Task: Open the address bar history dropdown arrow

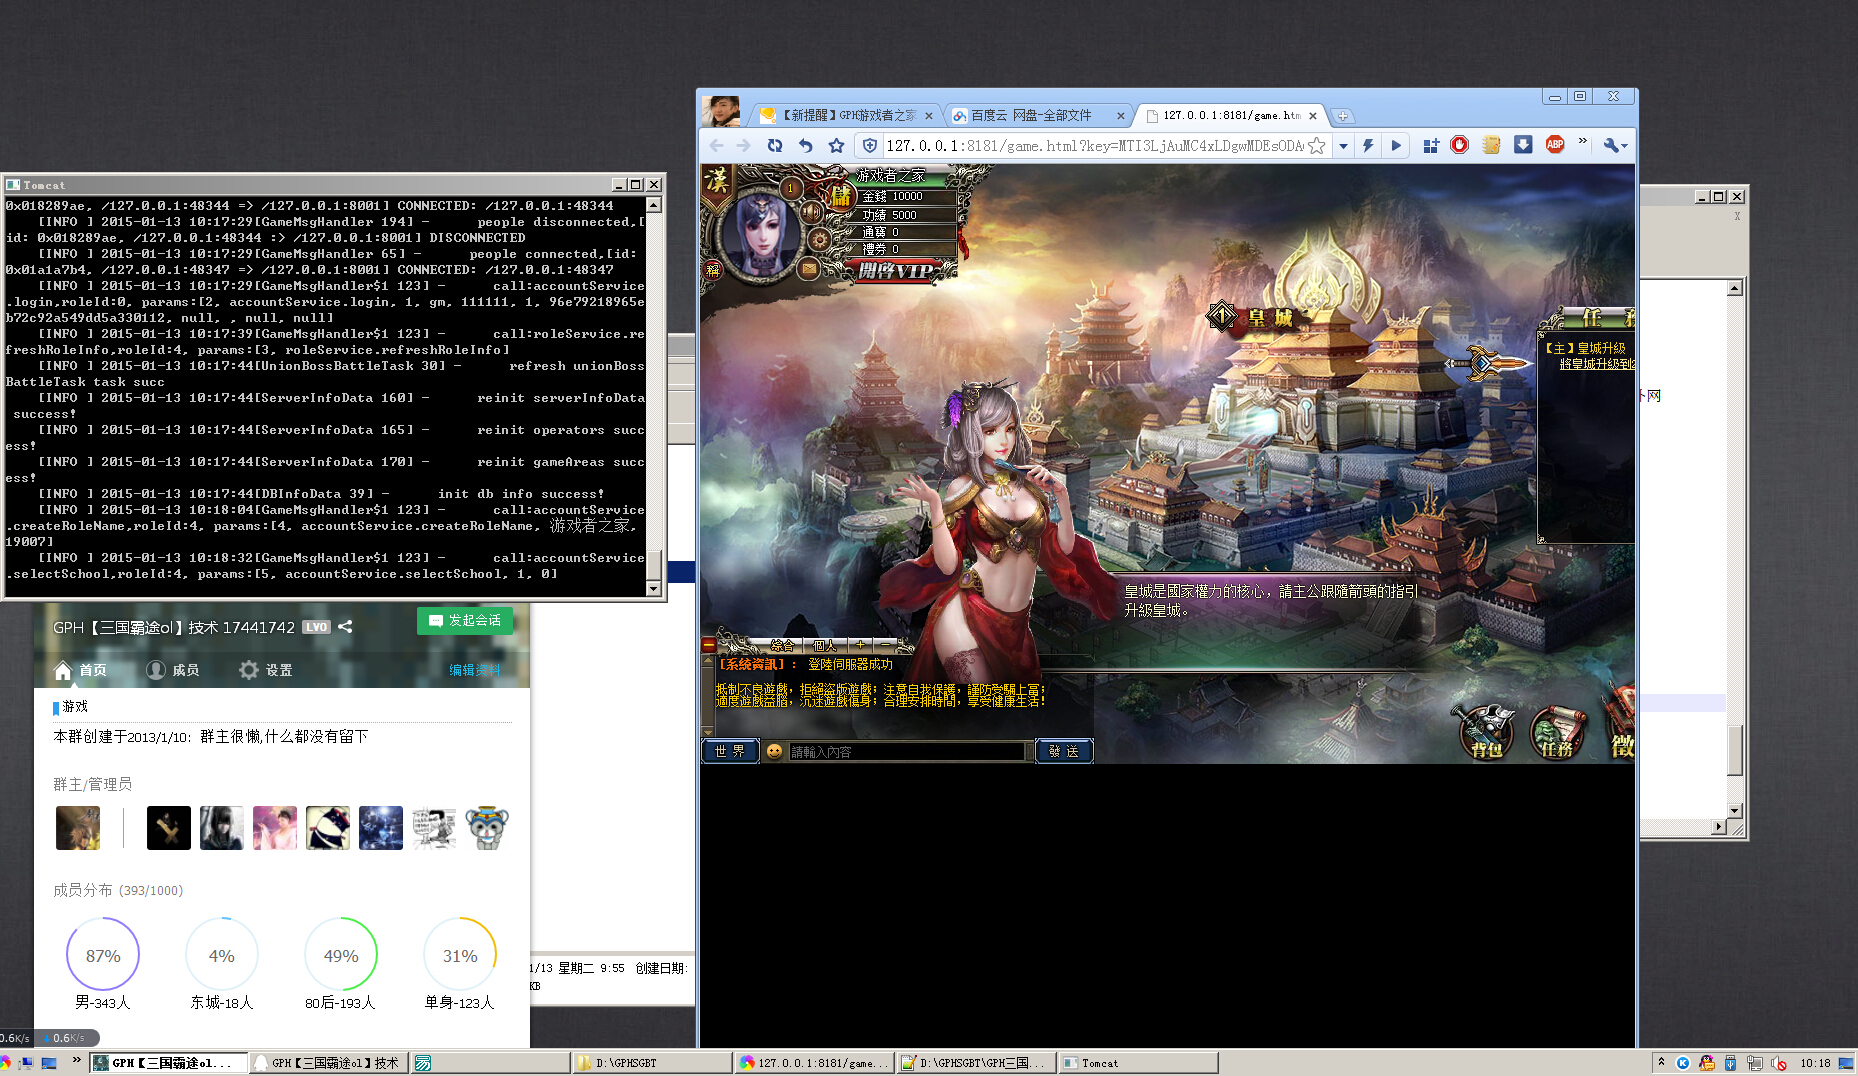Action: [1343, 146]
